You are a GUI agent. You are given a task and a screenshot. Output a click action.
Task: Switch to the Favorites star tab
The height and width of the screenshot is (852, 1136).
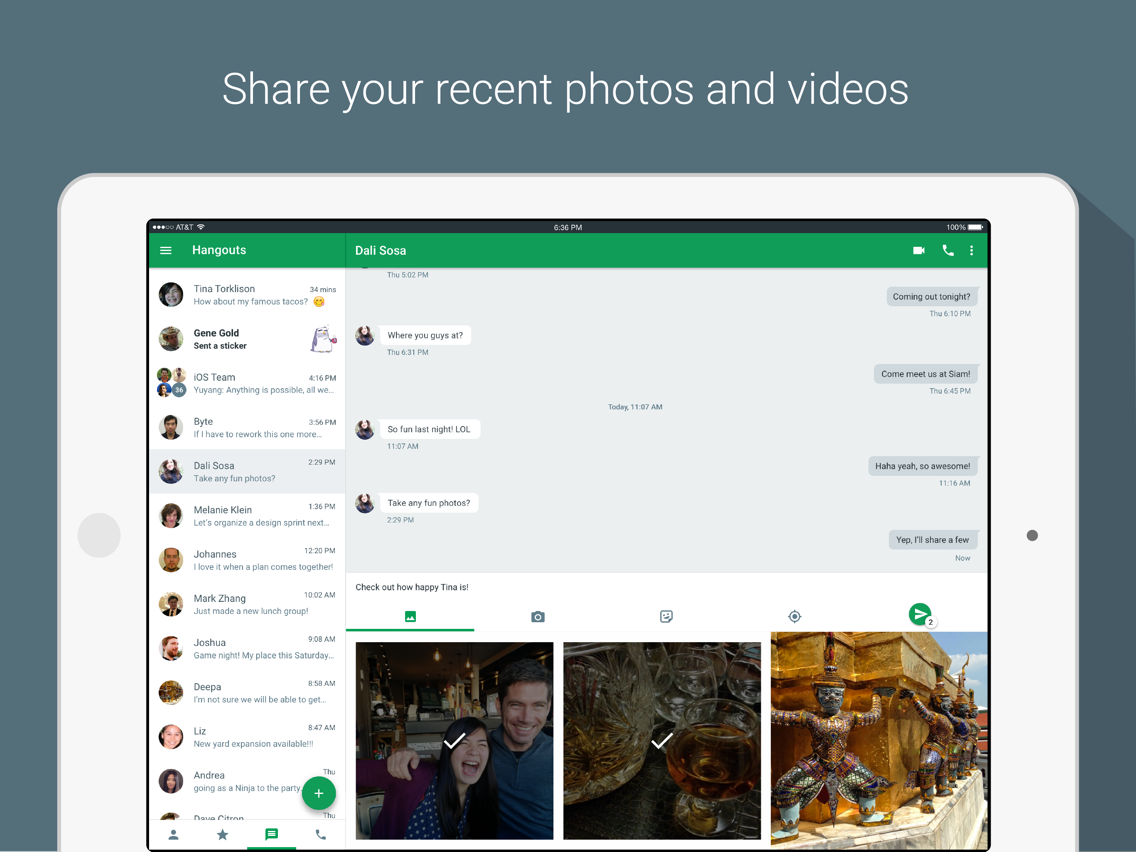222,835
